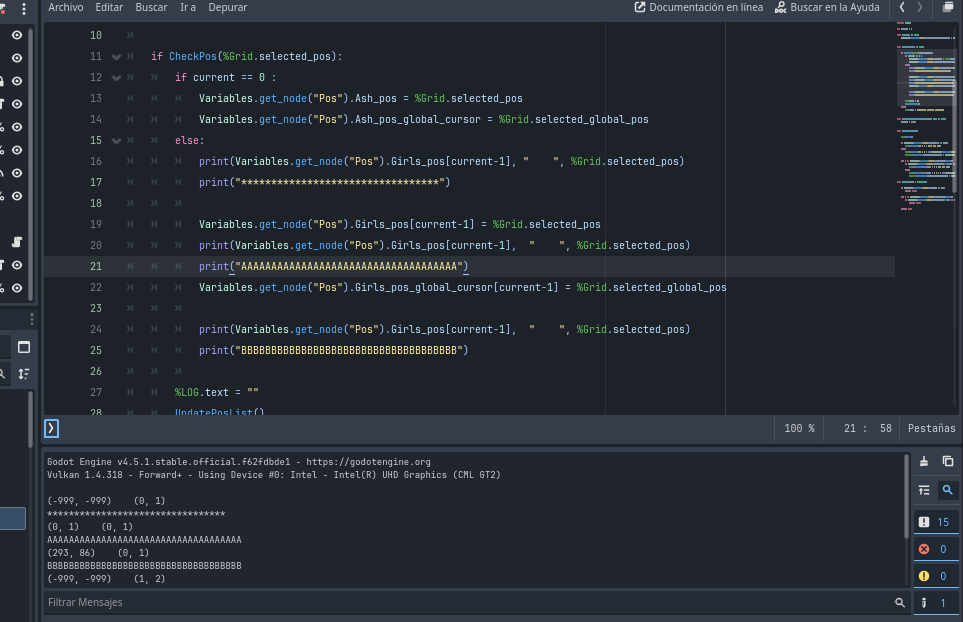Collapse duplicate messages in output panel
The image size is (963, 622).
pyautogui.click(x=924, y=490)
